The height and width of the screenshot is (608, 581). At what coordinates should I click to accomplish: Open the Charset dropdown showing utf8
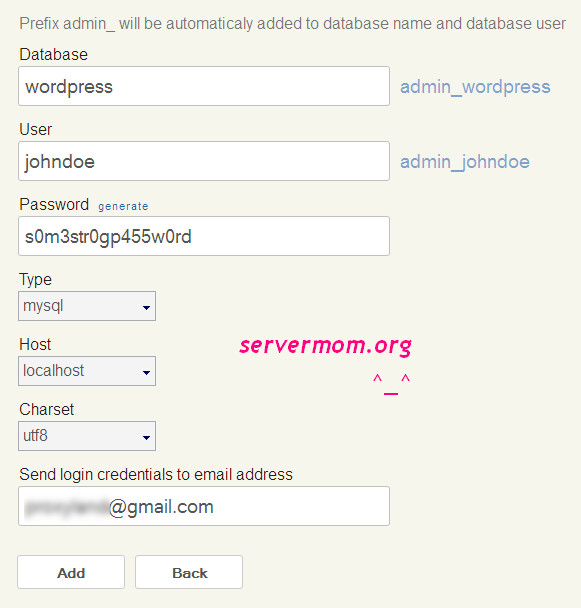click(x=87, y=436)
